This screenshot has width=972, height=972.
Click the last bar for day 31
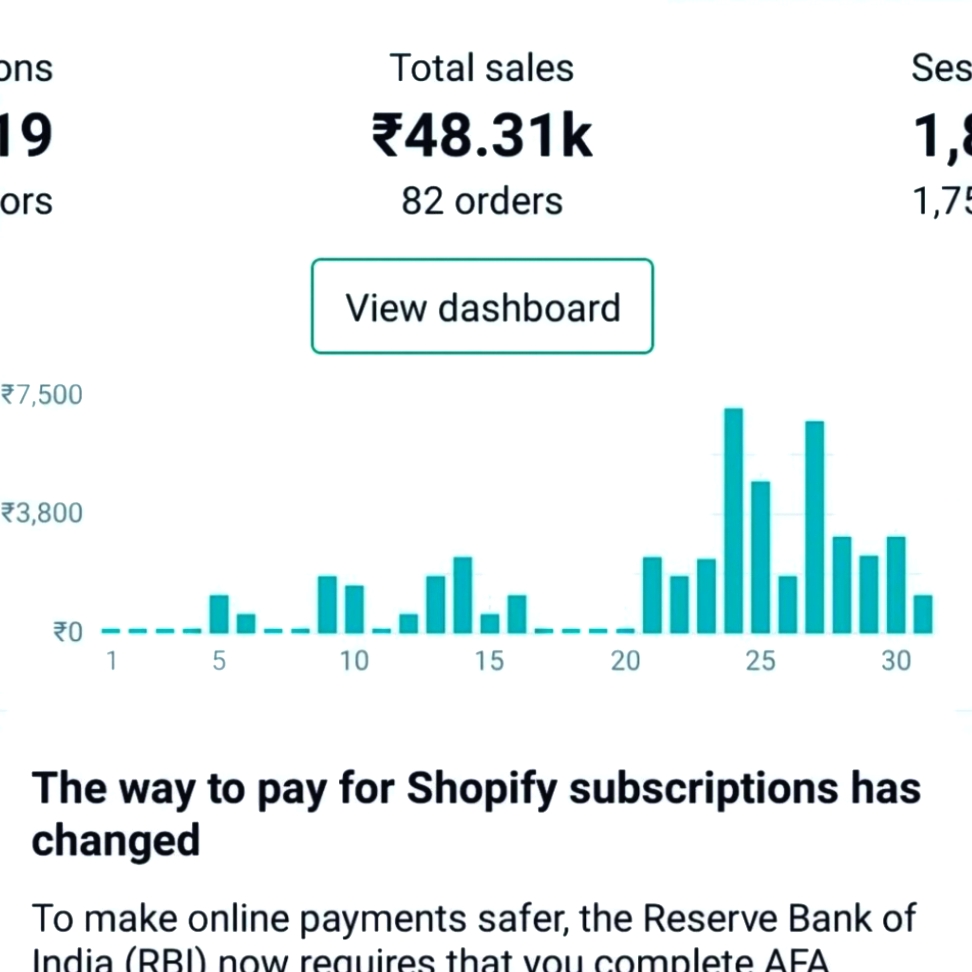click(923, 614)
